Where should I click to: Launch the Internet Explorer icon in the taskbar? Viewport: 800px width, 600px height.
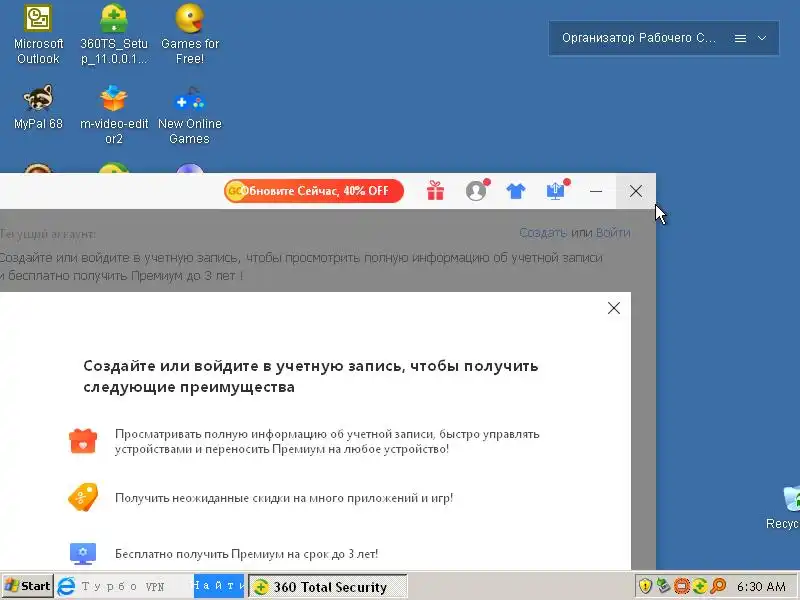[66, 586]
